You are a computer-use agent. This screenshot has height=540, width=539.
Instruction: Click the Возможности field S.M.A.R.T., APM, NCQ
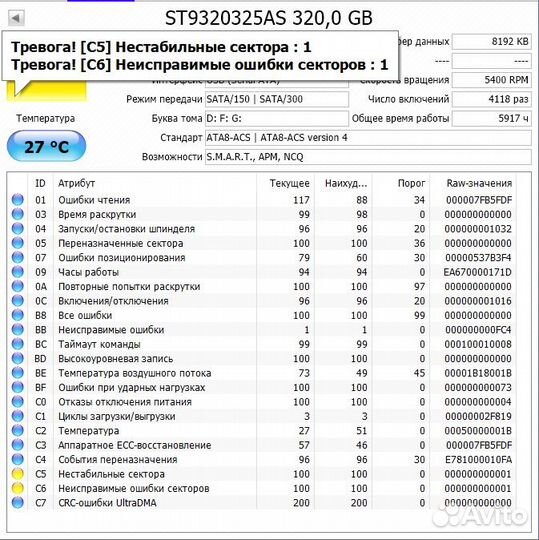point(368,157)
